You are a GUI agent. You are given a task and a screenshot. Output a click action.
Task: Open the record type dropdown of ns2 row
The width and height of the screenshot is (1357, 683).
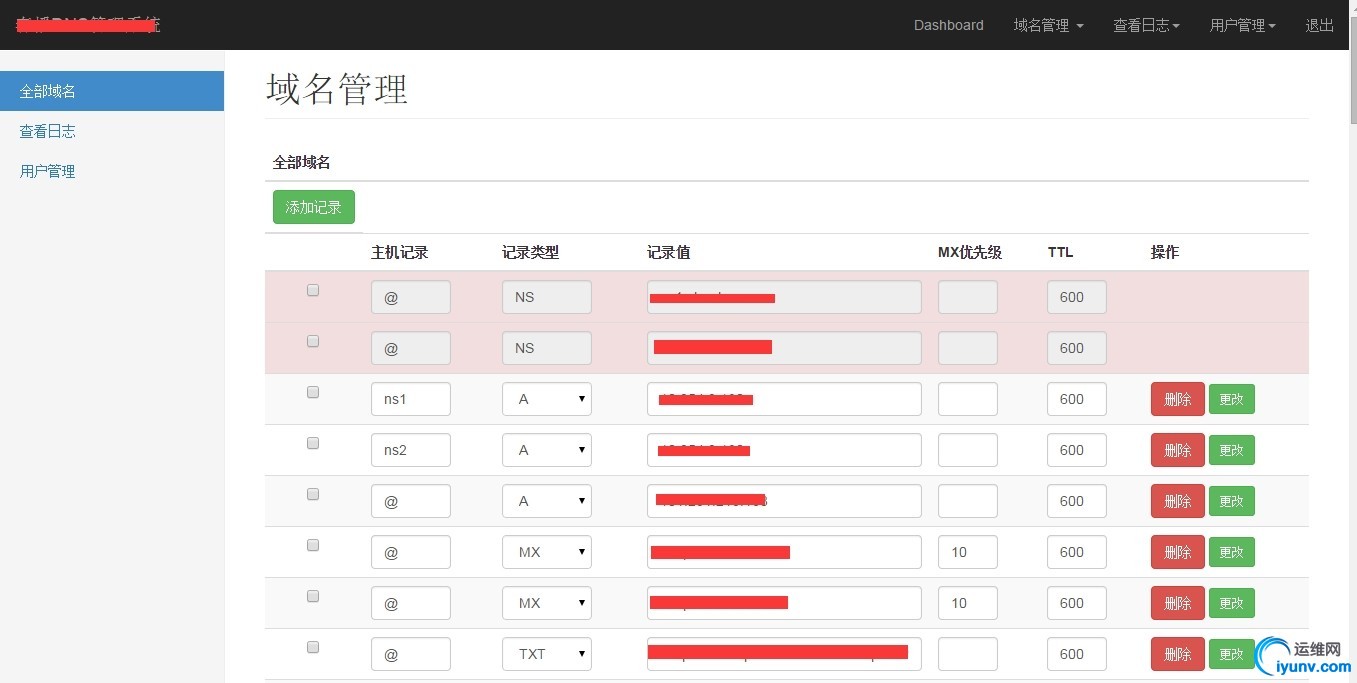click(547, 450)
